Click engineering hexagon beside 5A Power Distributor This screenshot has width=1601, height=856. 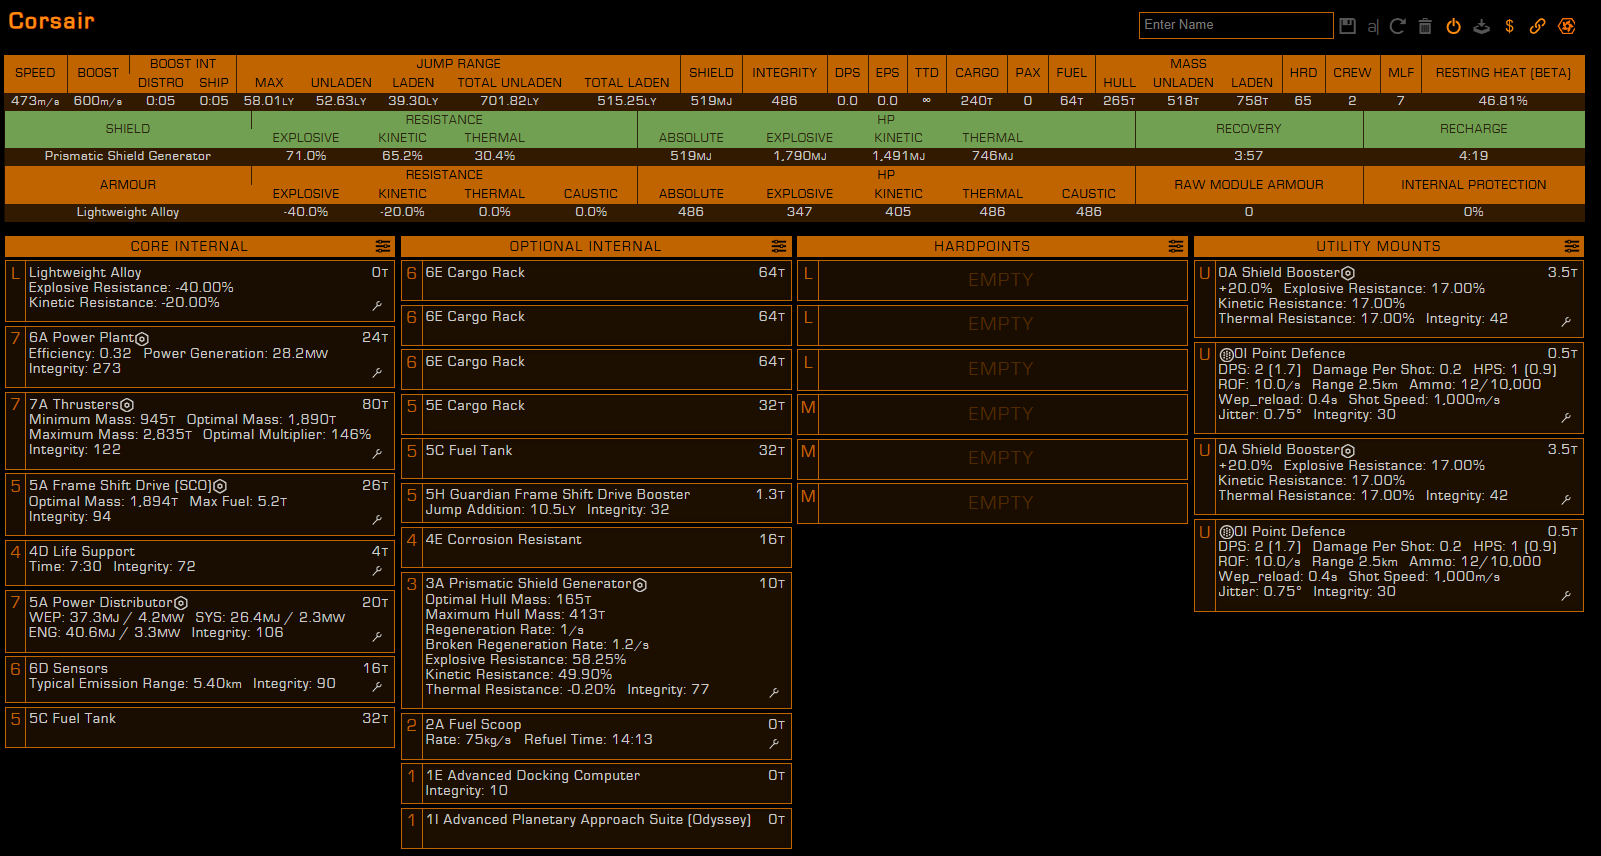(181, 603)
